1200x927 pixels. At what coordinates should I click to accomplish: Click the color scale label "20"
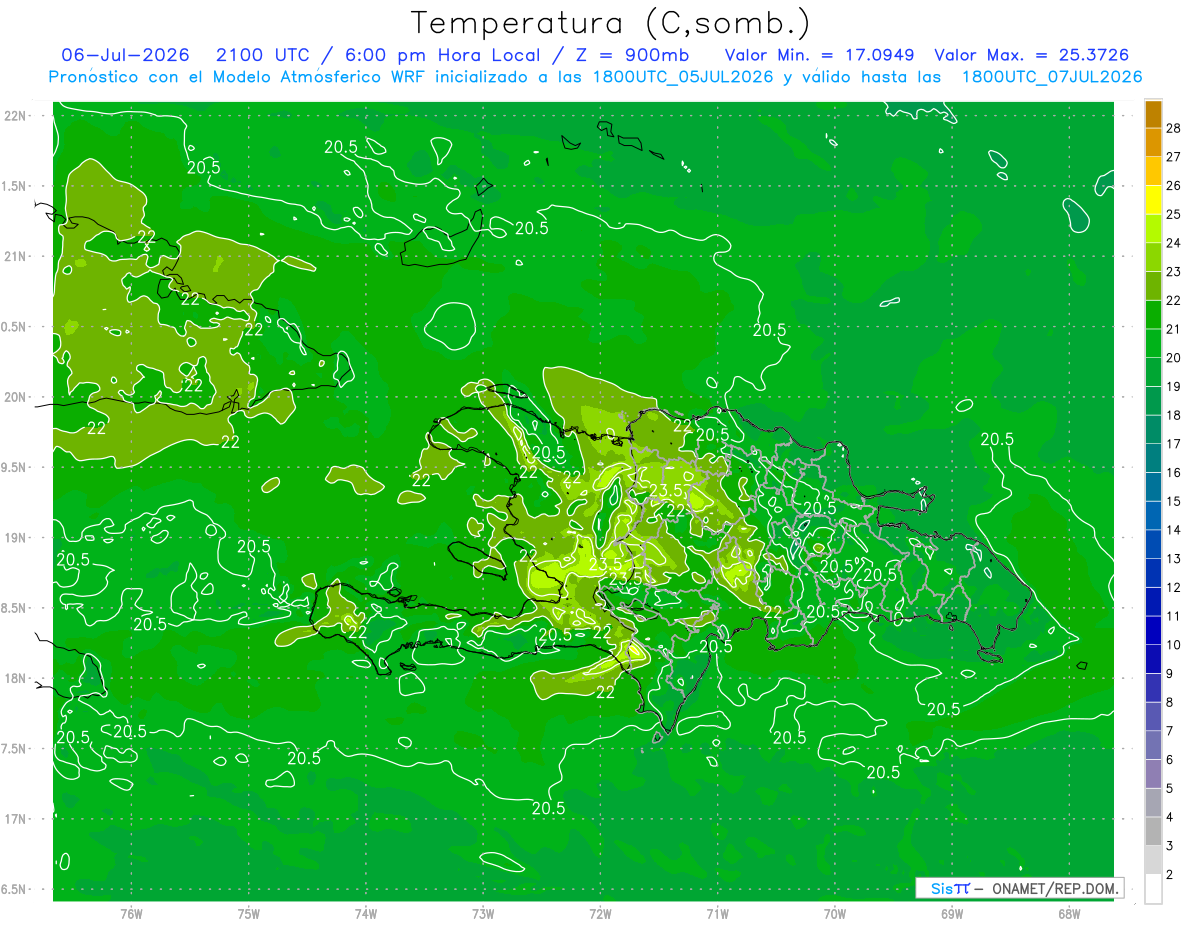coord(1174,358)
